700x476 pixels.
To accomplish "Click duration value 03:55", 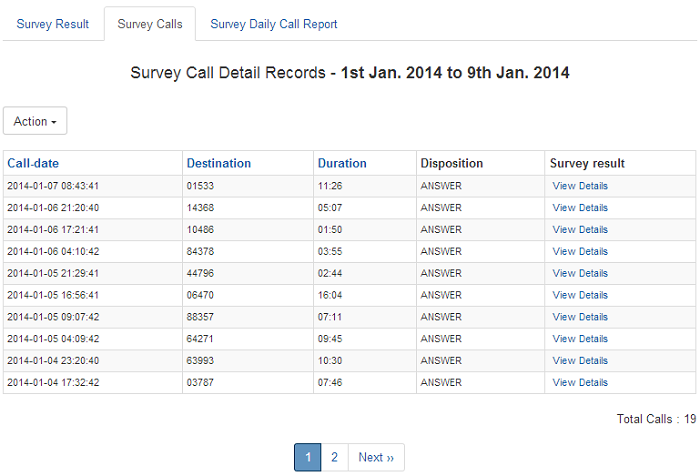I will [x=330, y=252].
